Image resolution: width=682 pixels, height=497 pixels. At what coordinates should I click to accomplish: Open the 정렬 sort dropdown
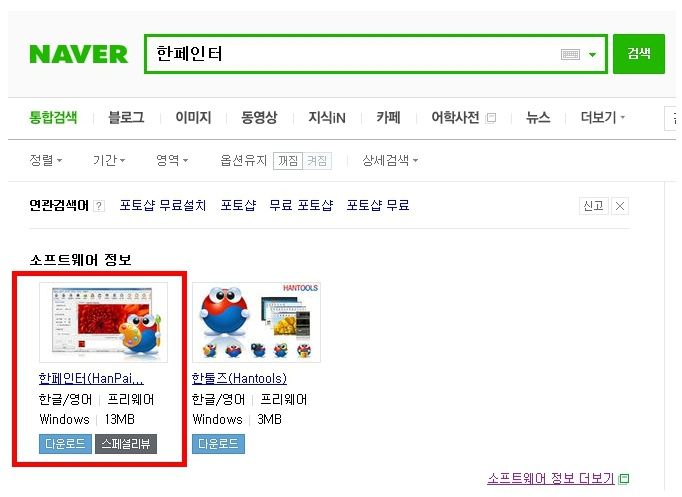[46, 160]
